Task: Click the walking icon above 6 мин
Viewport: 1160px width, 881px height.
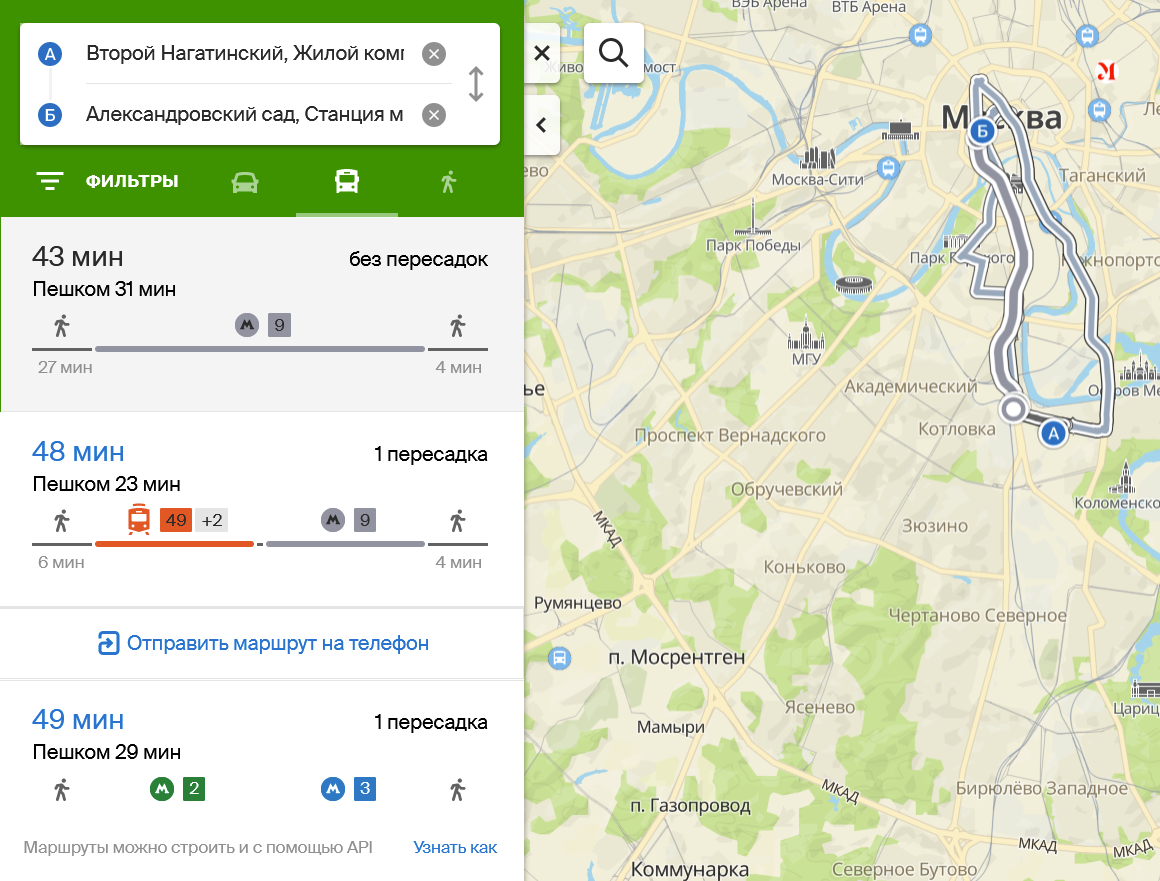Action: [61, 521]
